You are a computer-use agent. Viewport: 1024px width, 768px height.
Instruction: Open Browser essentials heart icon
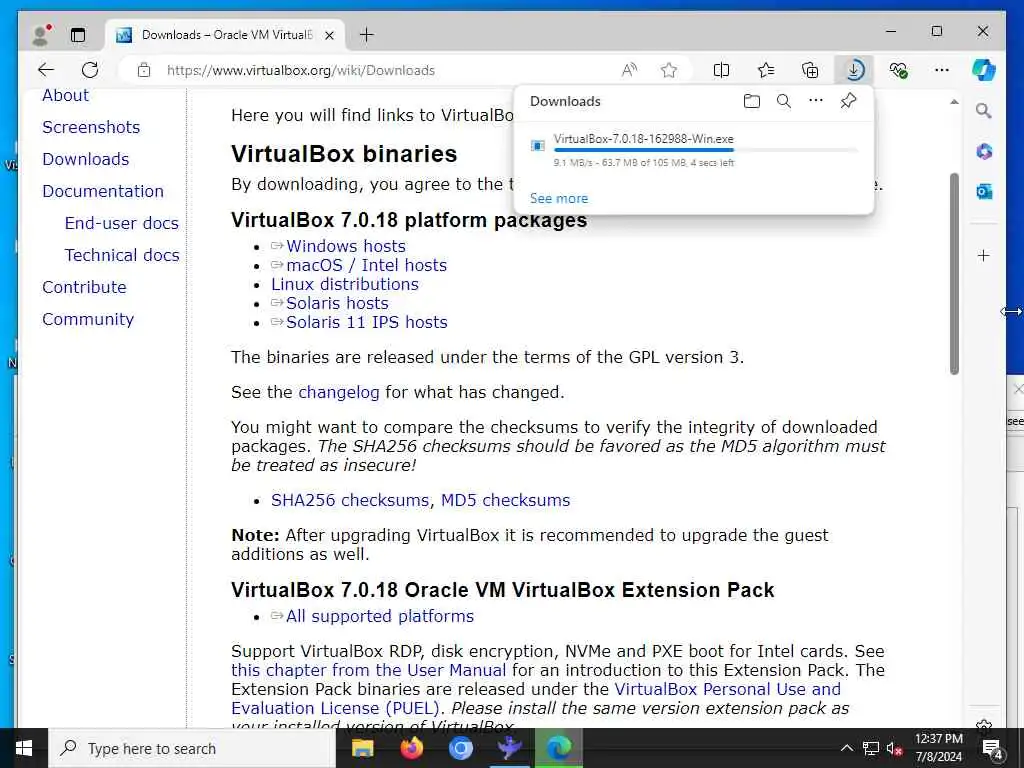[x=899, y=70]
